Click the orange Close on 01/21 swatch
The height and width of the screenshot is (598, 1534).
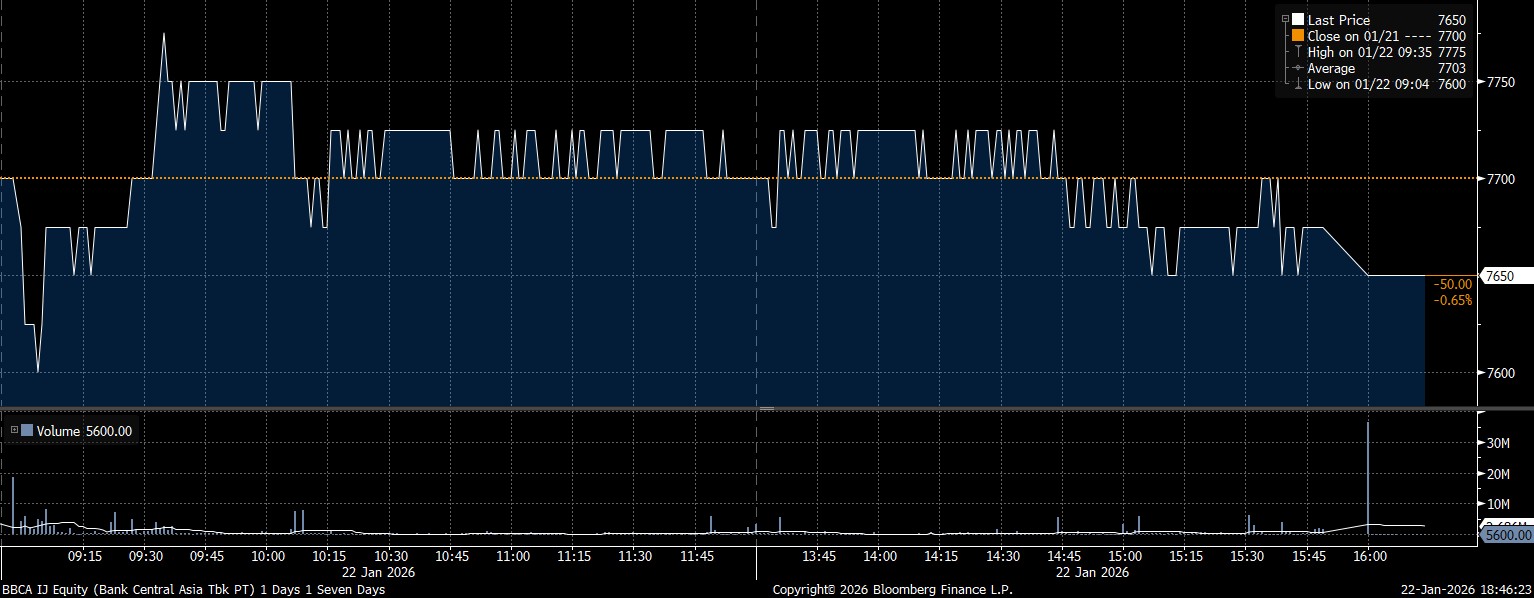coord(1297,36)
